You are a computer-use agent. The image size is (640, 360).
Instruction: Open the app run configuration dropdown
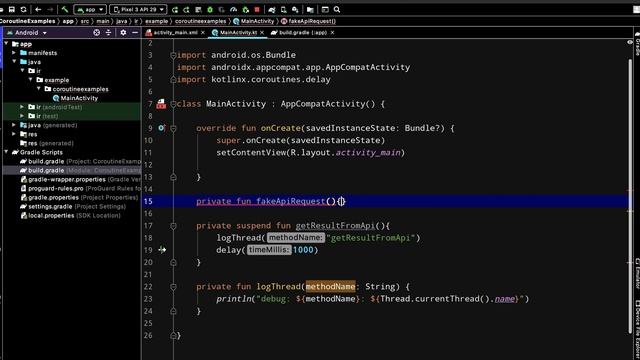90,9
